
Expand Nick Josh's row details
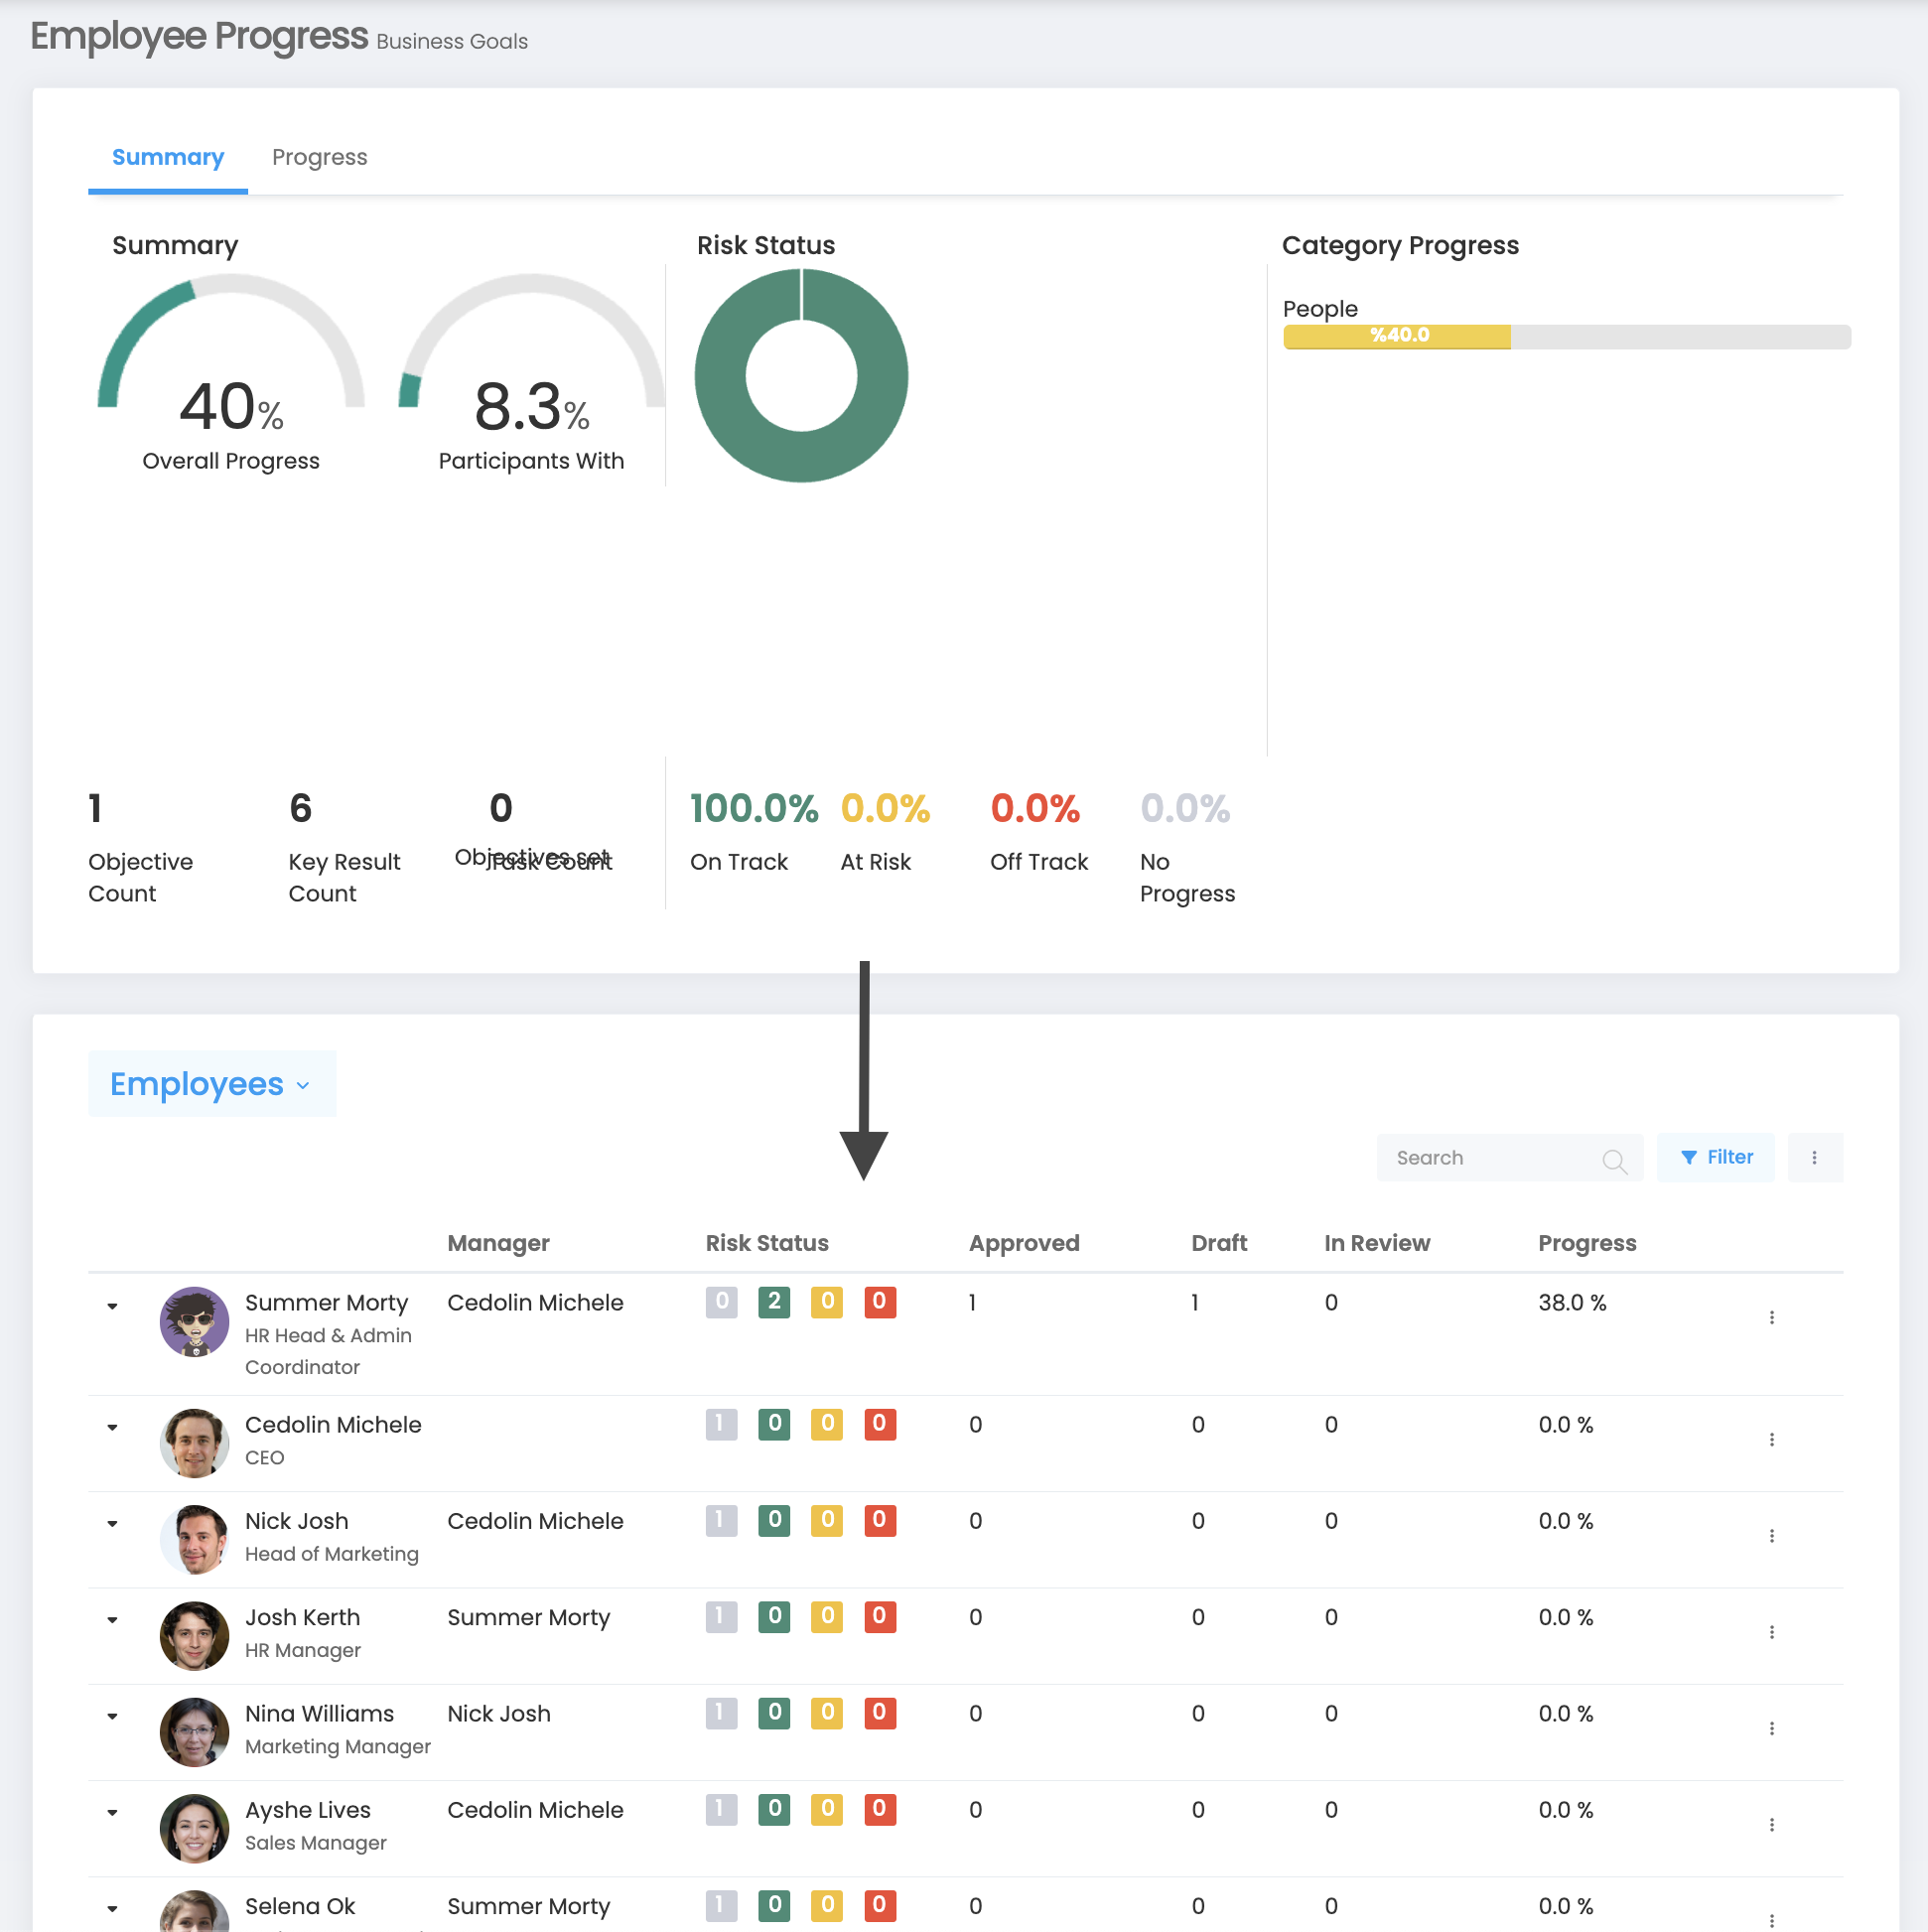pos(112,1524)
